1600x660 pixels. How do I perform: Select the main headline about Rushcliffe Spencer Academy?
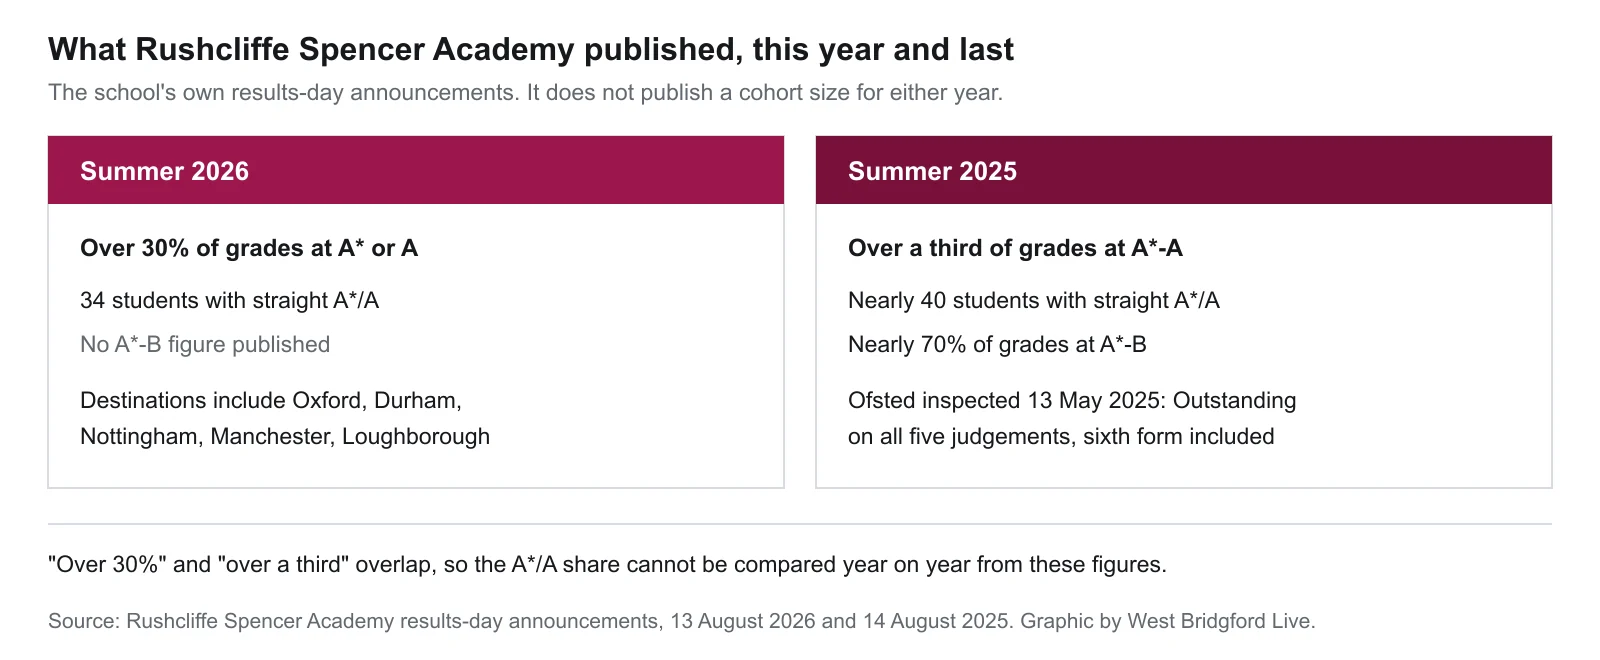(x=531, y=49)
